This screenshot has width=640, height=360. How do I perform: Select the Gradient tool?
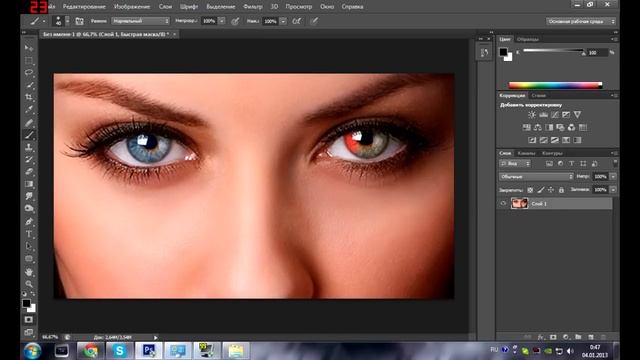29,184
